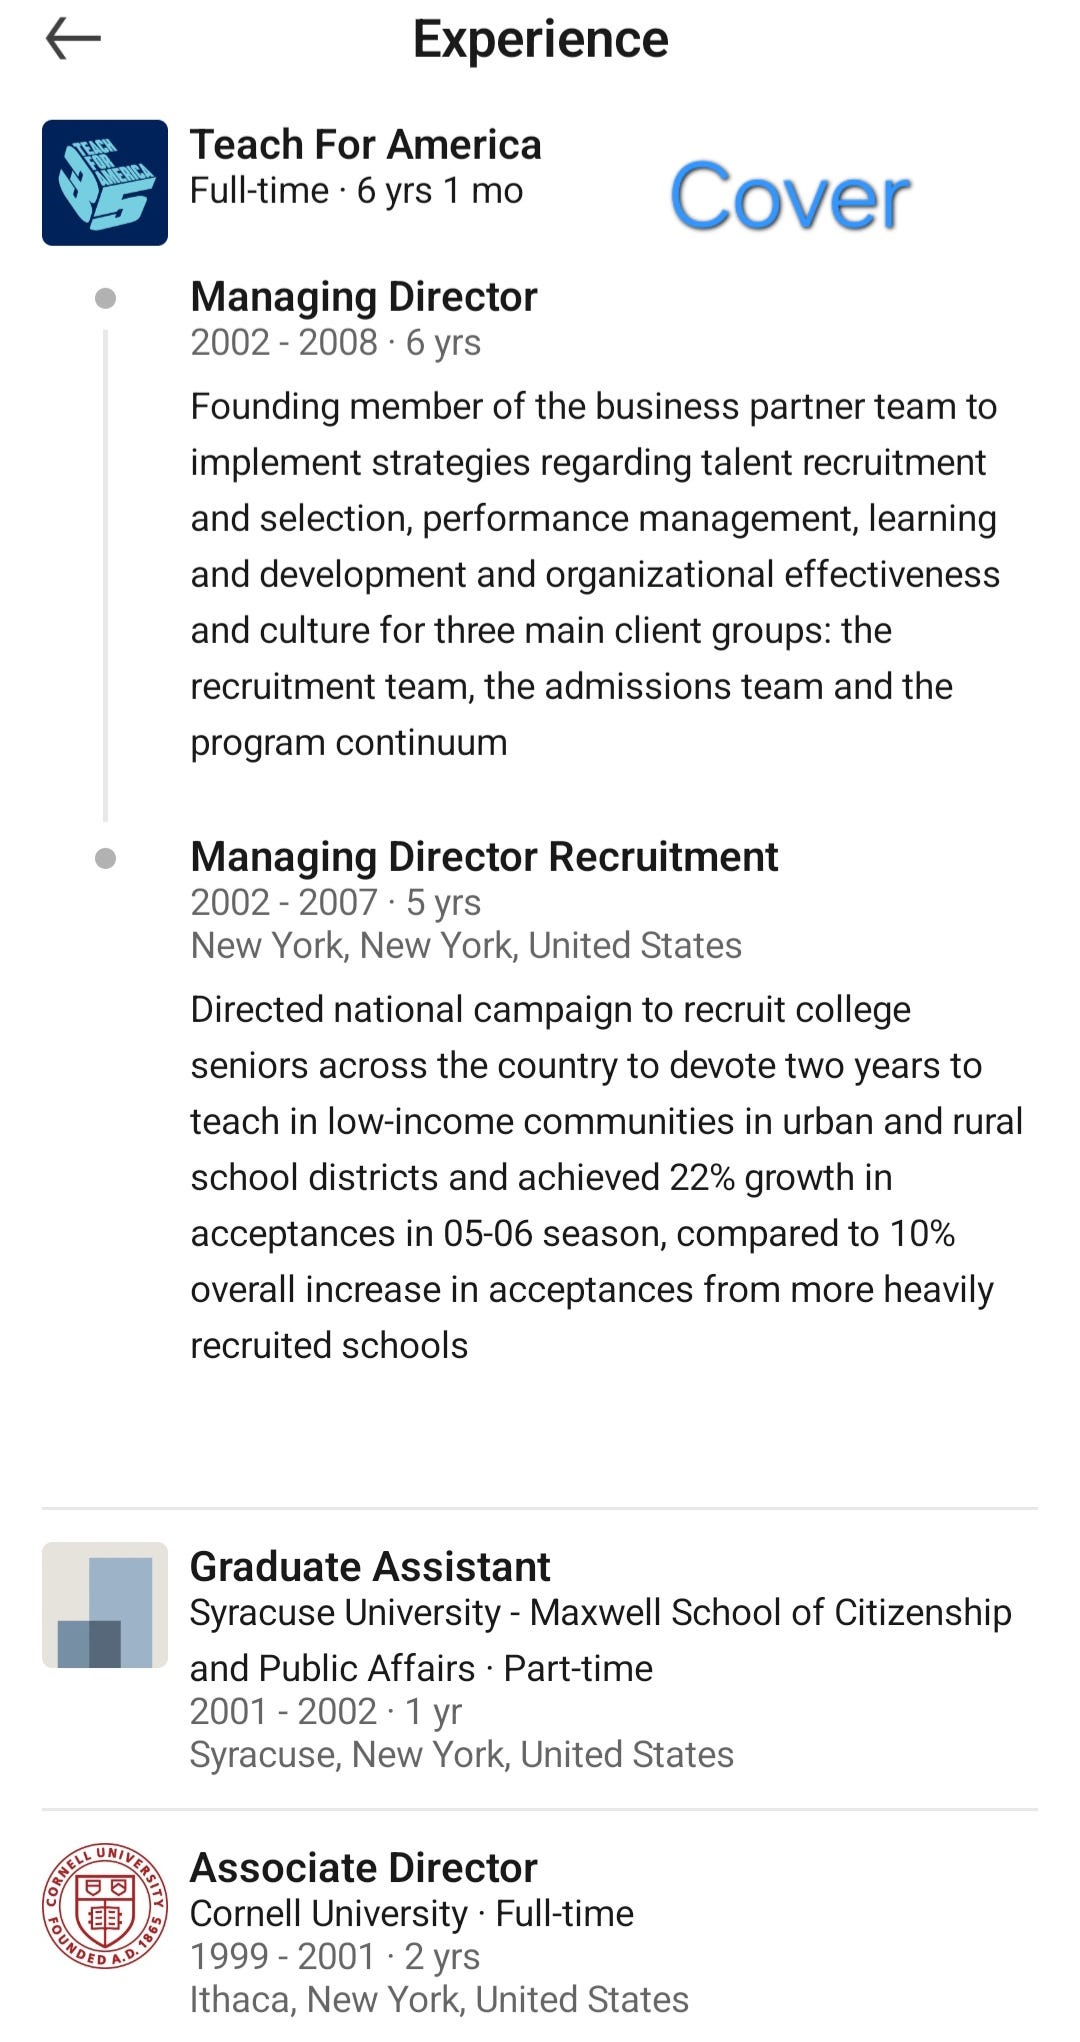Open the Managing Director role title
Screen dimensions: 1080x2042
(x=364, y=297)
